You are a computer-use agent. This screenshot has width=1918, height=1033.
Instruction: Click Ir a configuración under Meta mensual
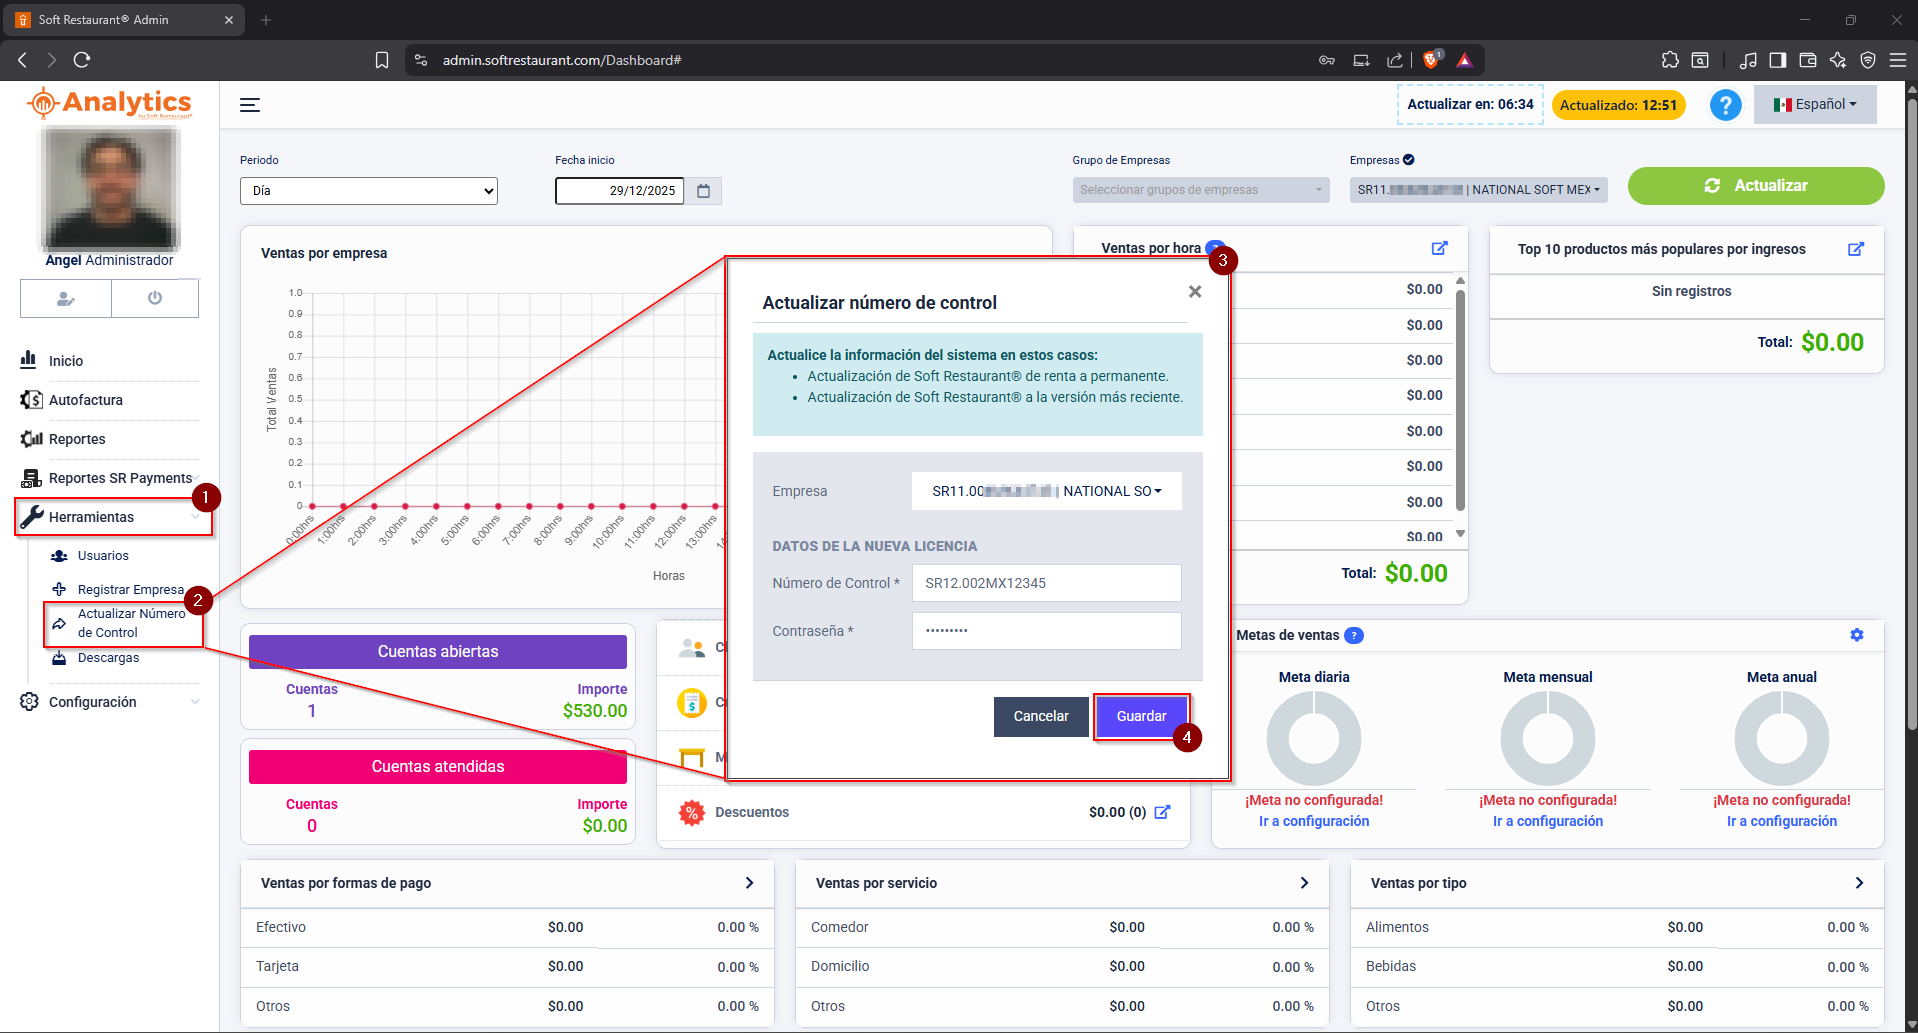pos(1548,821)
